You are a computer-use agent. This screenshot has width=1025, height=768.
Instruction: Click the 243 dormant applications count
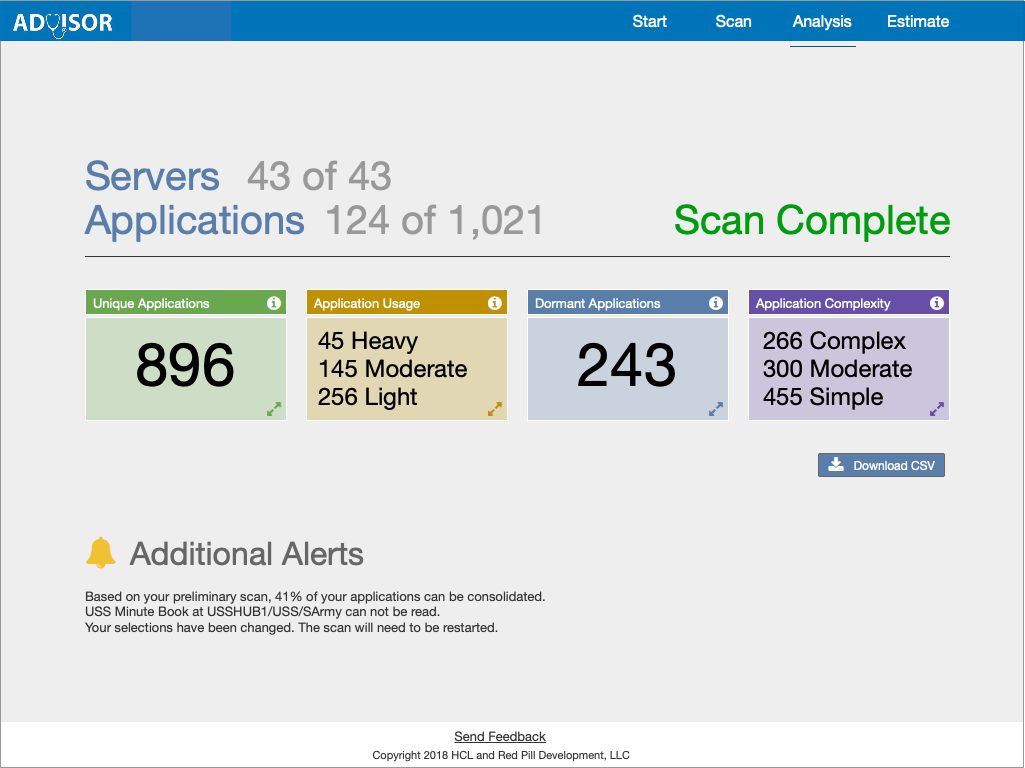coord(626,366)
